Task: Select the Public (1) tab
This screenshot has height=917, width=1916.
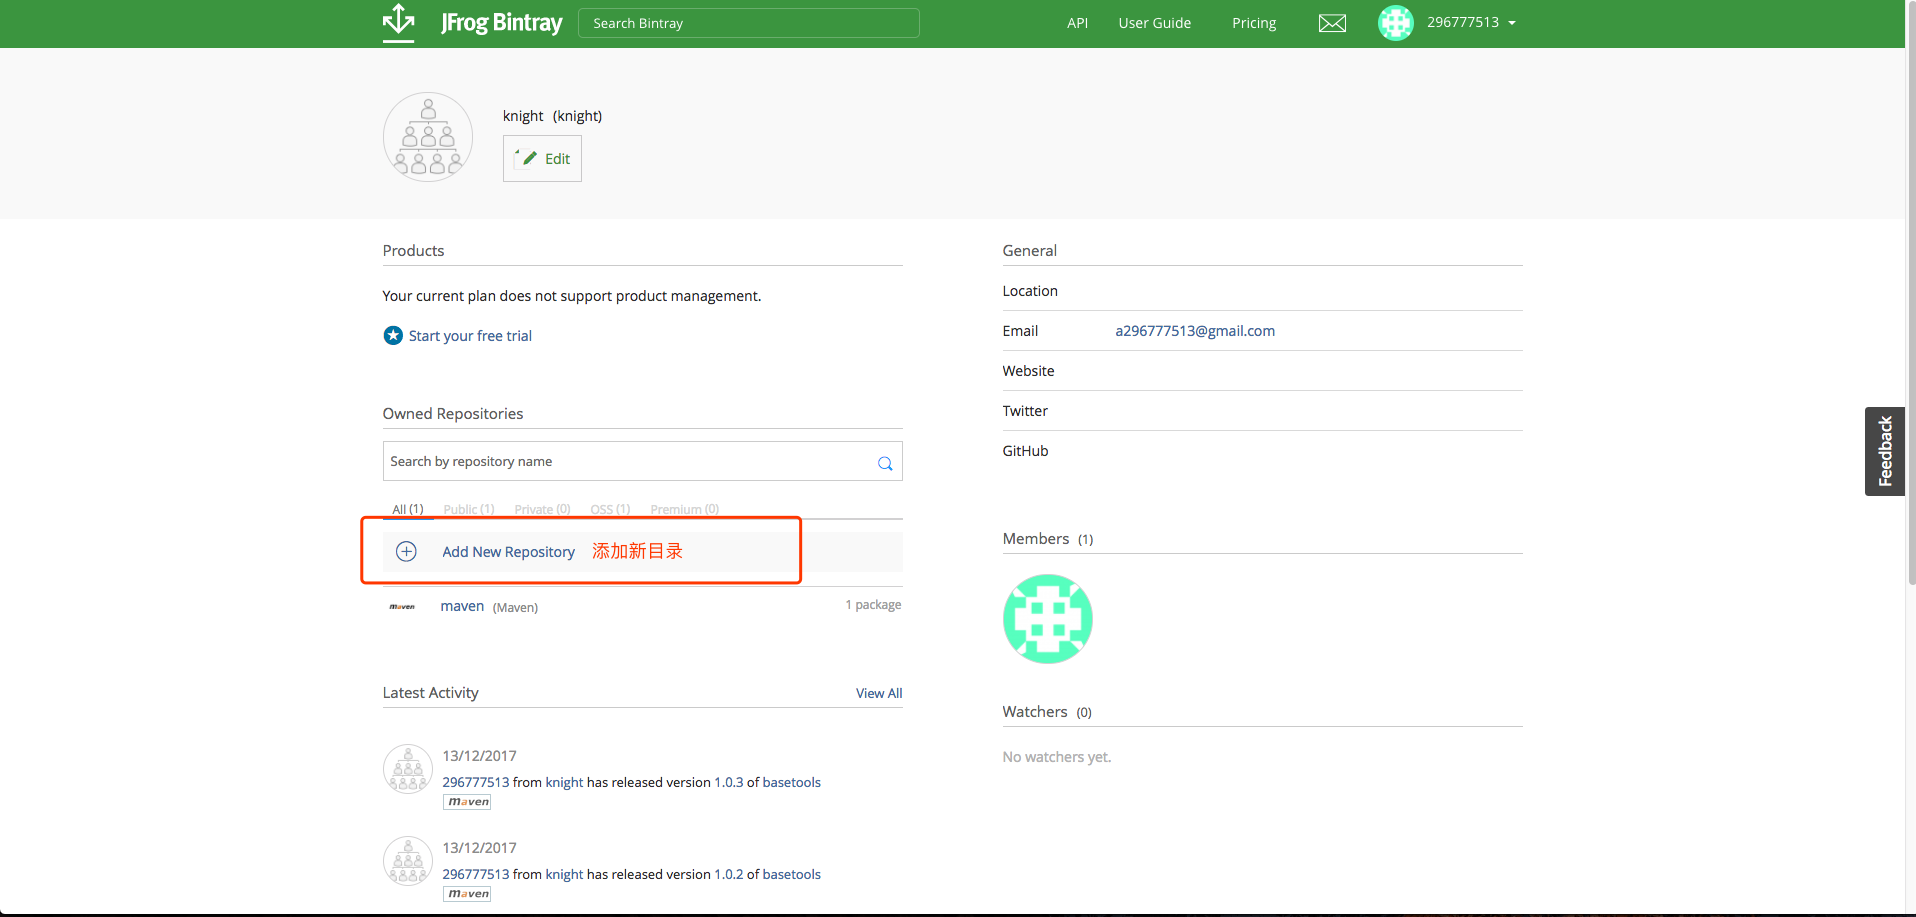Action: coord(469,509)
